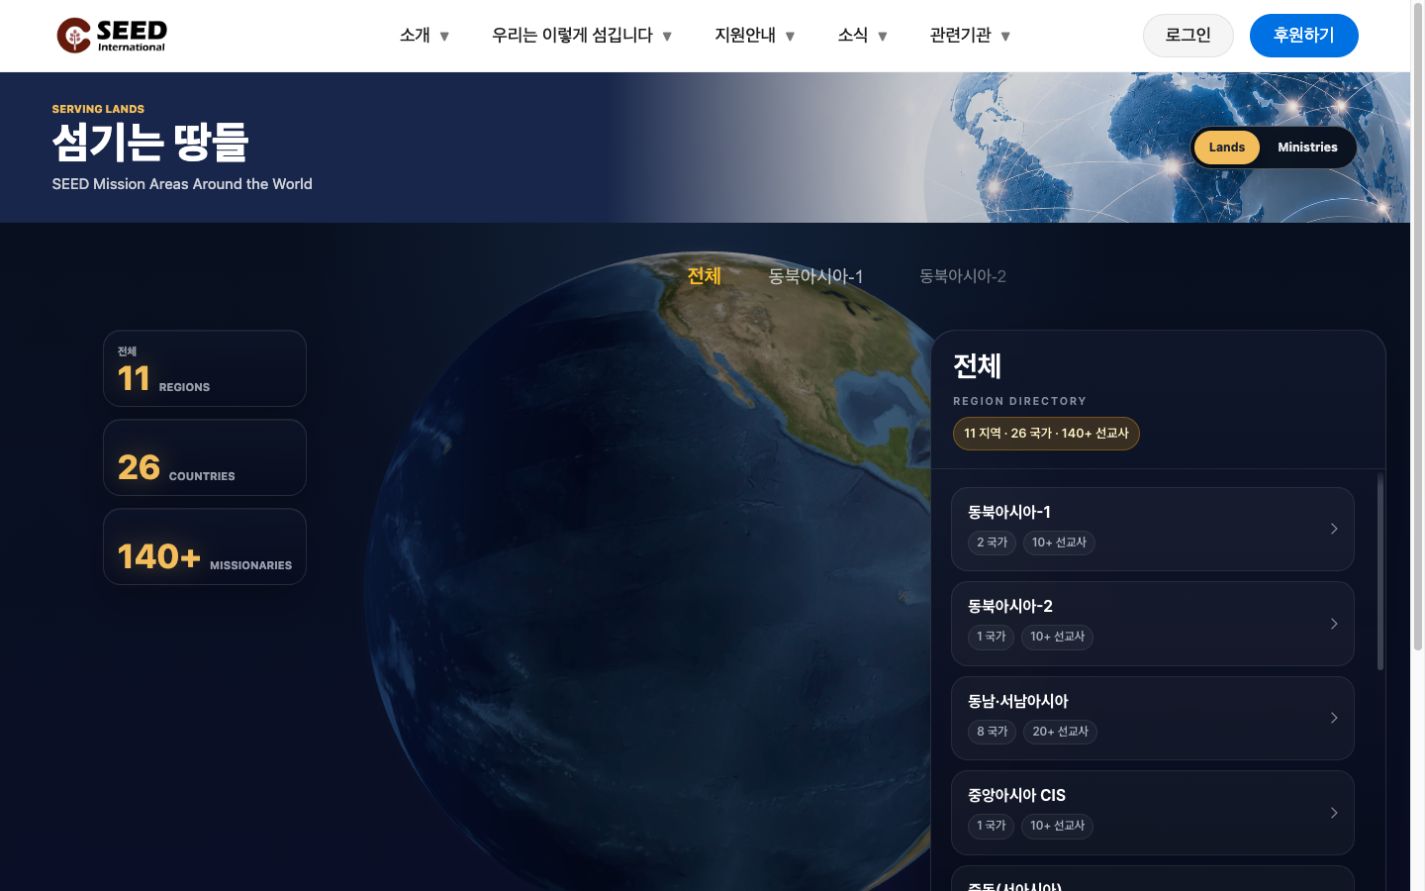Click the 11 Regions stat card

205,368
